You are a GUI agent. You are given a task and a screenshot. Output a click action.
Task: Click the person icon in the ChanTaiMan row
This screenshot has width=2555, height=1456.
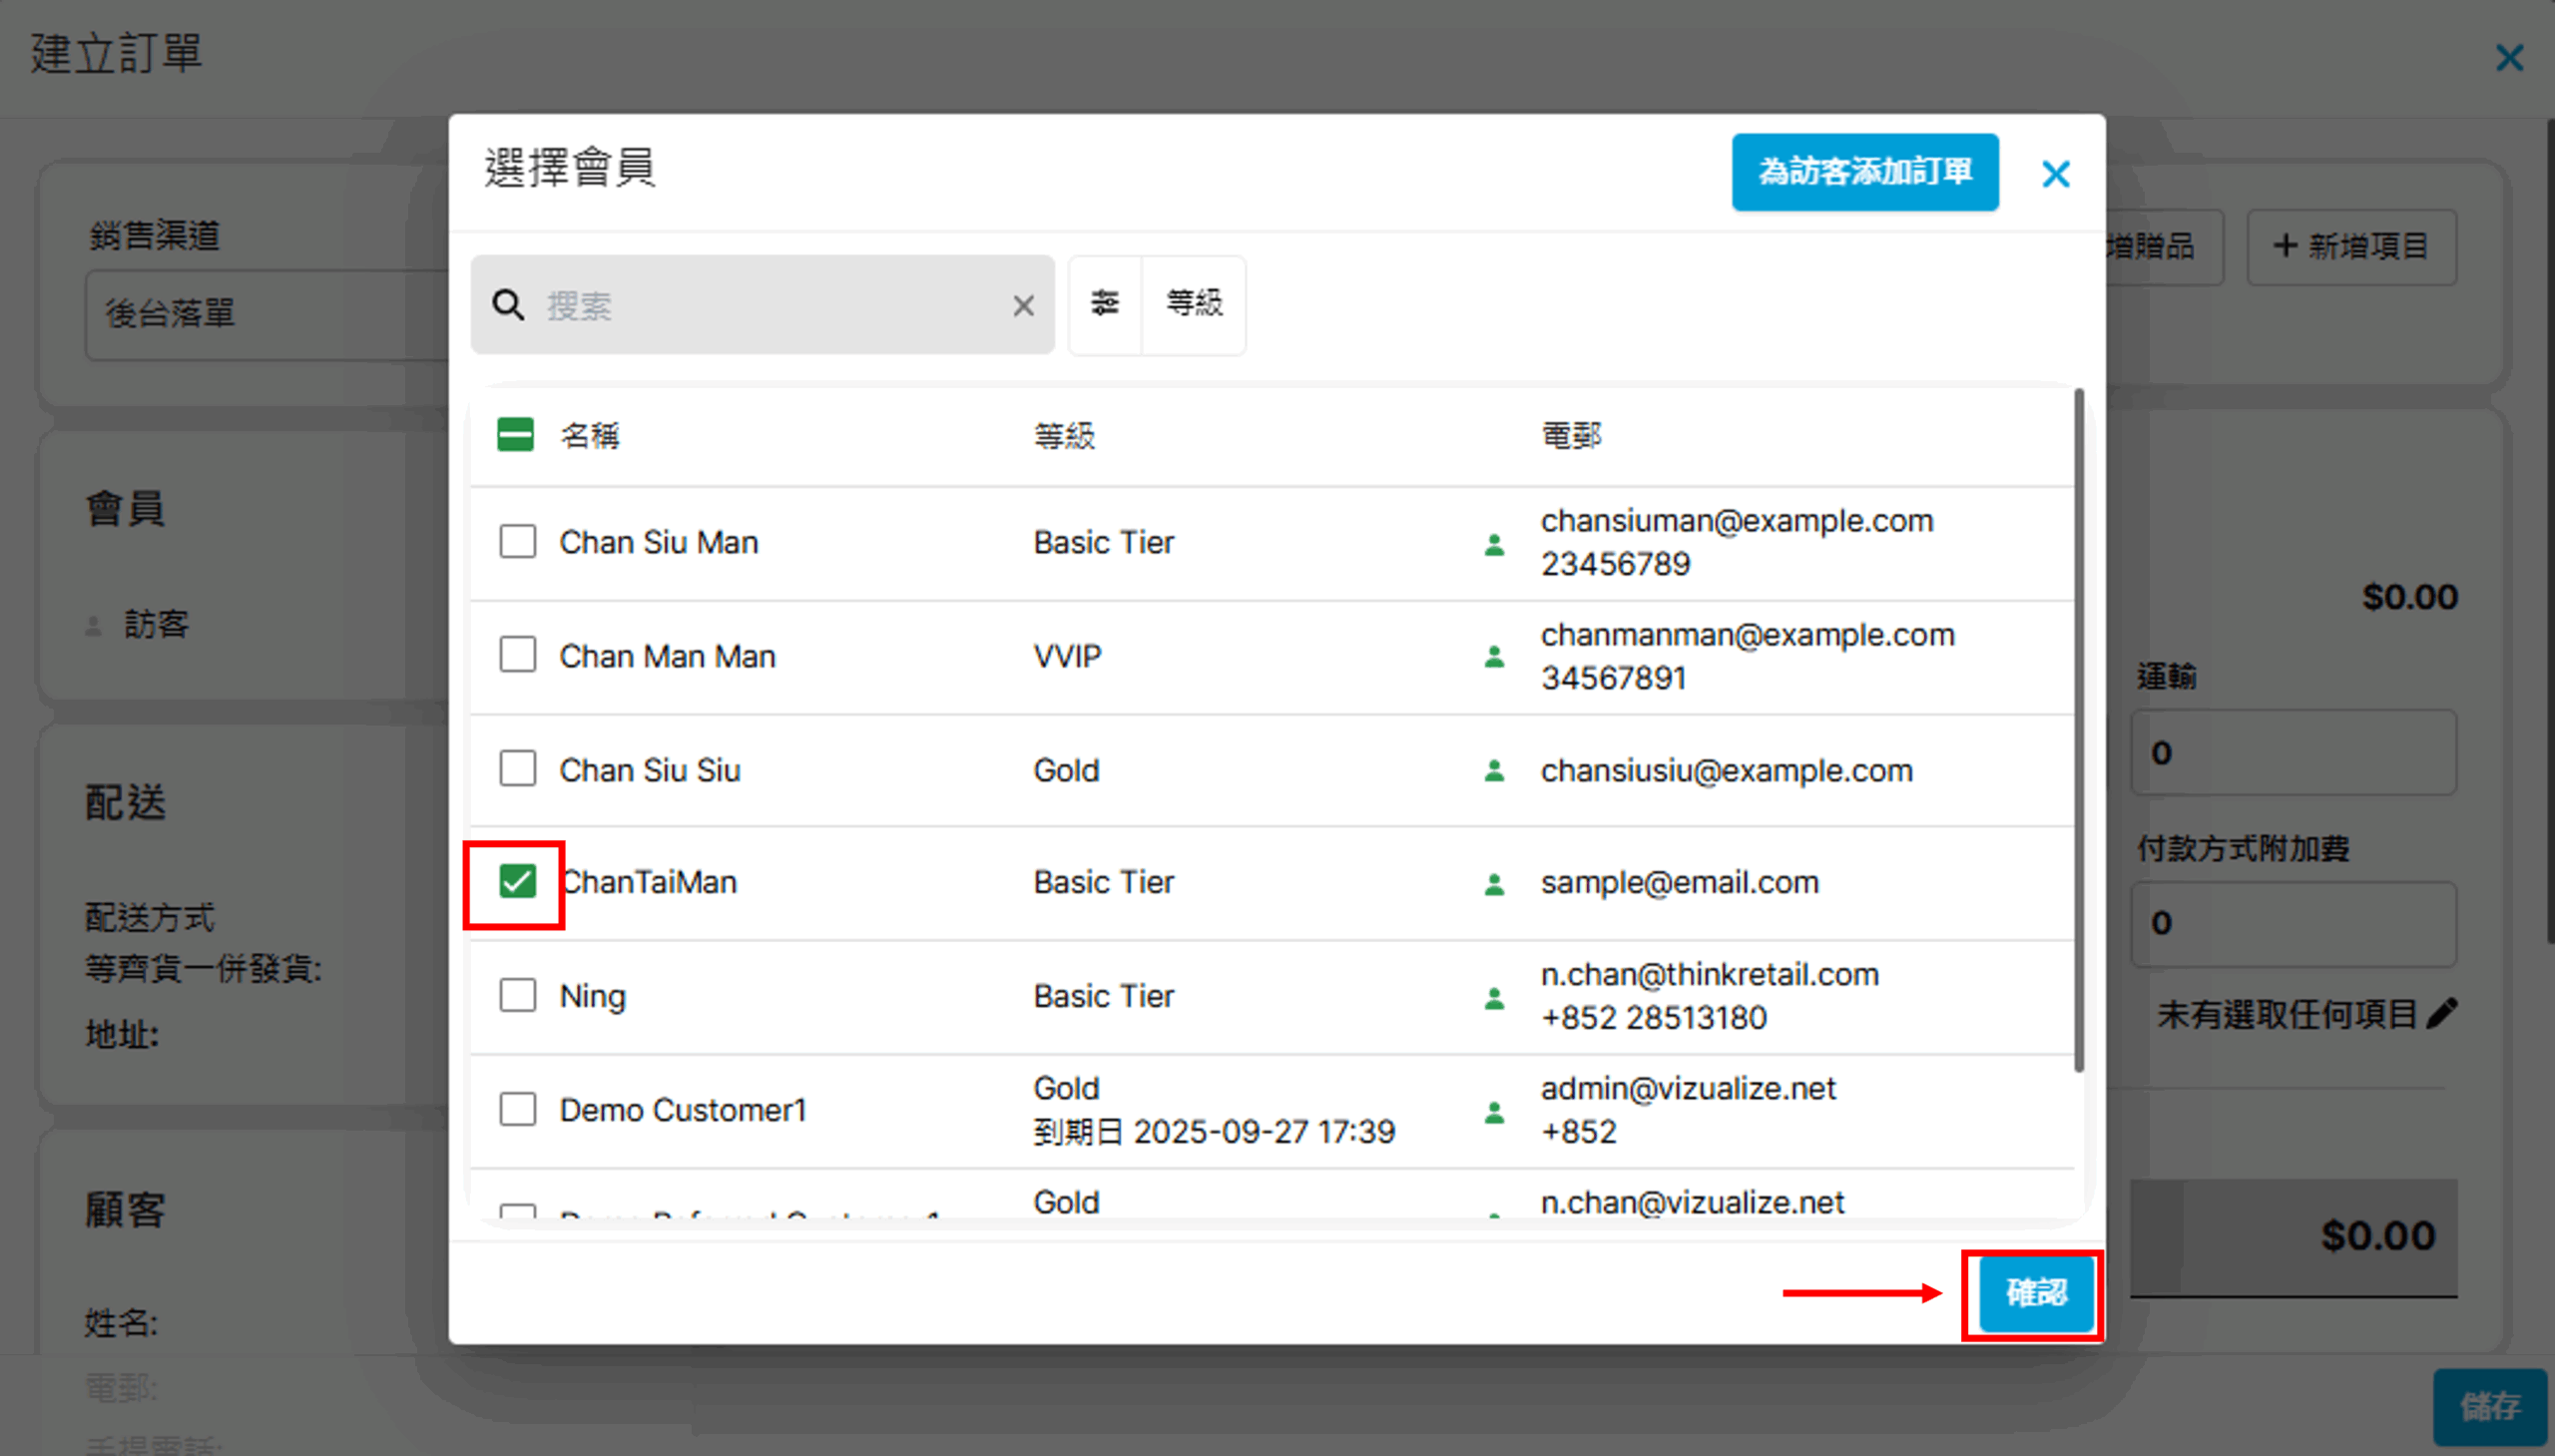coord(1494,884)
